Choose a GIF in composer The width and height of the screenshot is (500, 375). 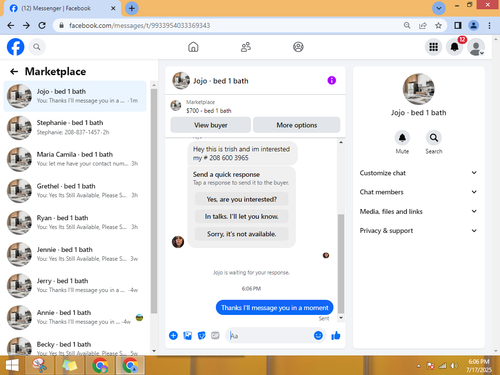215,335
